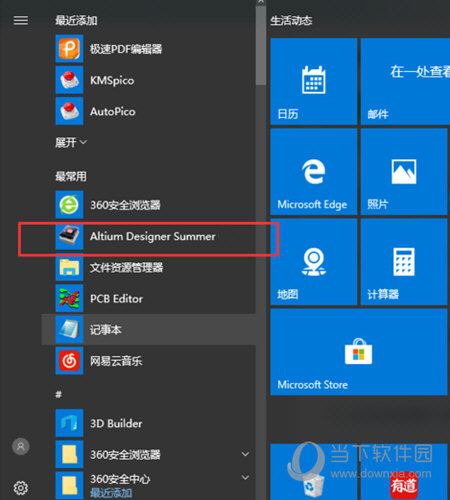Launch PCB Editor via its icon

[x=69, y=298]
